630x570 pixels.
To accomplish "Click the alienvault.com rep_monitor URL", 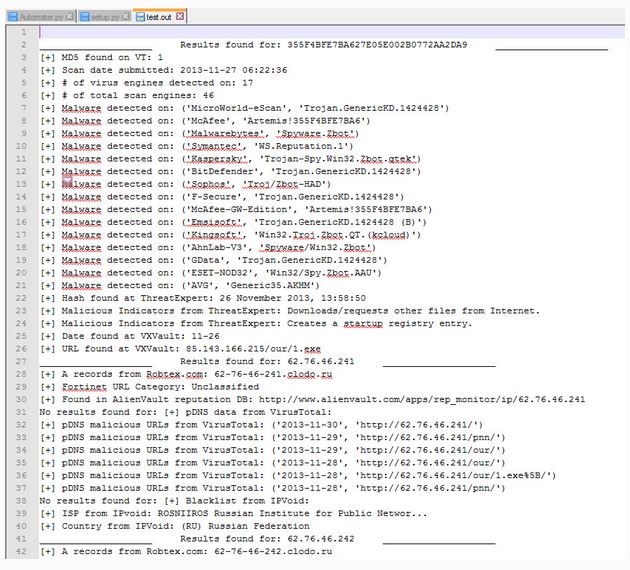I will coord(422,399).
